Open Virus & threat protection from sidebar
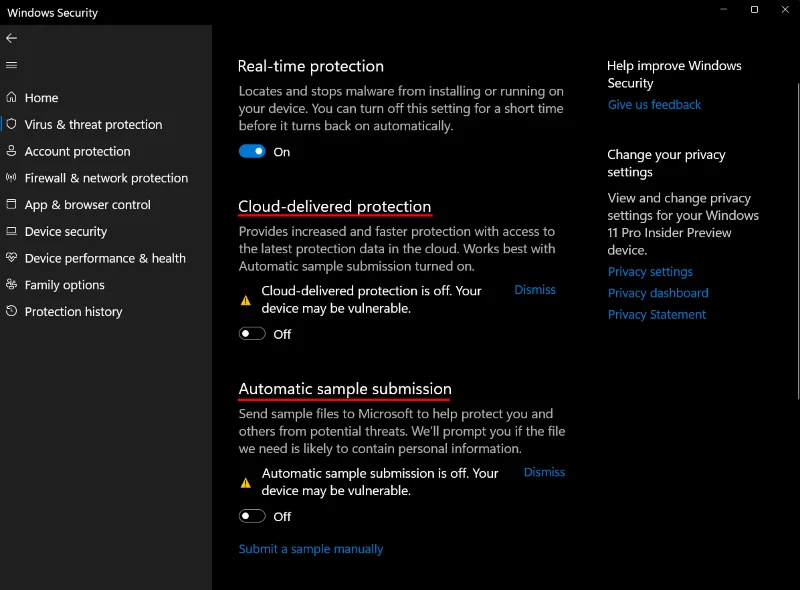This screenshot has width=800, height=590. click(94, 124)
